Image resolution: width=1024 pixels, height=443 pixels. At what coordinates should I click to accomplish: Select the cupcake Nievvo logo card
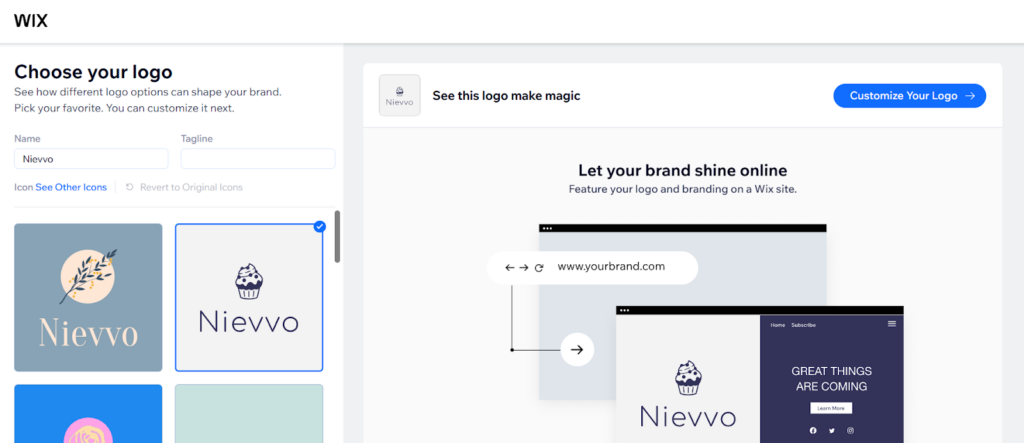point(249,297)
